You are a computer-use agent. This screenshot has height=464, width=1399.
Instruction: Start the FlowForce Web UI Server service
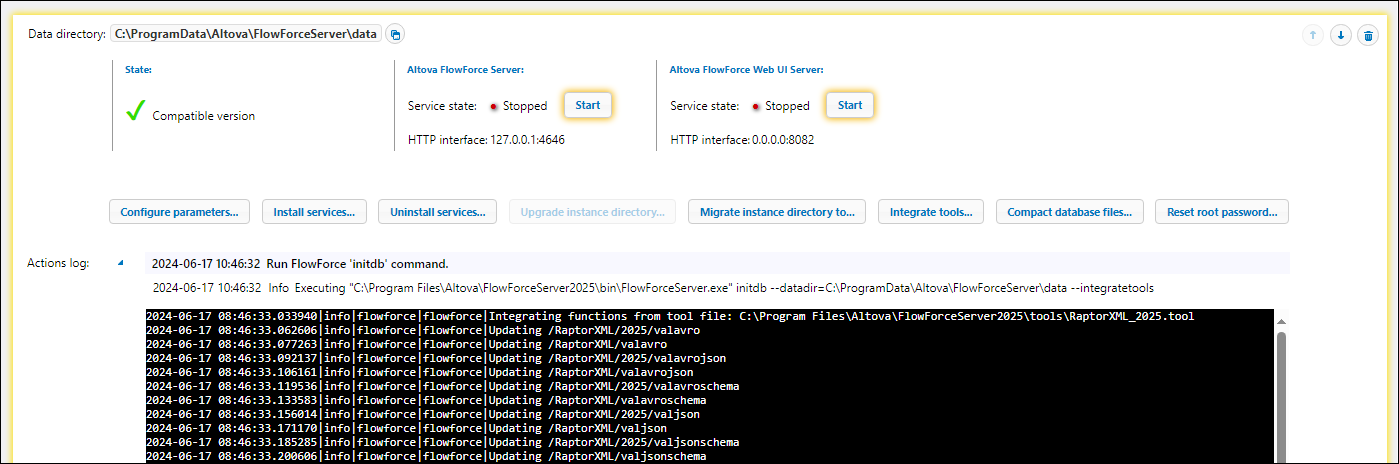pos(849,105)
